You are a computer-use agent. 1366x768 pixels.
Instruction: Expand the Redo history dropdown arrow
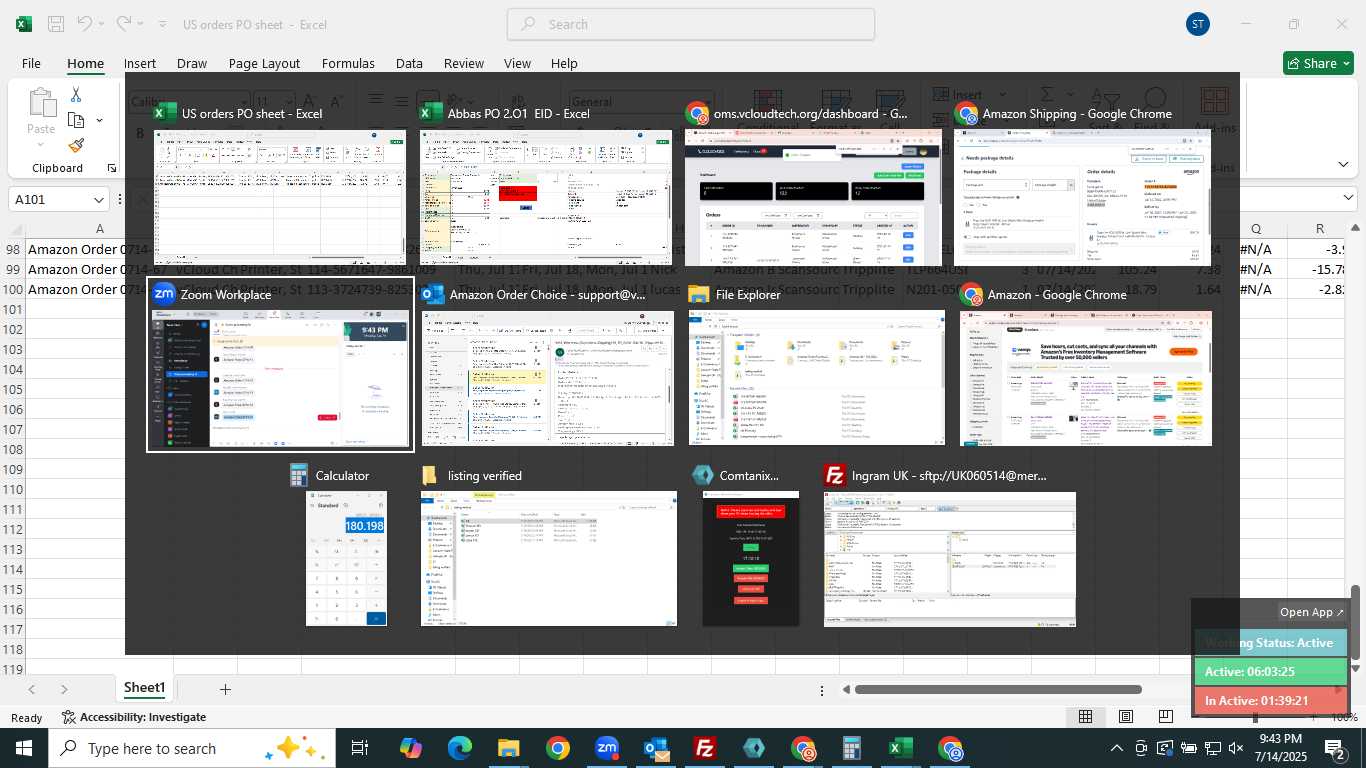[139, 24]
